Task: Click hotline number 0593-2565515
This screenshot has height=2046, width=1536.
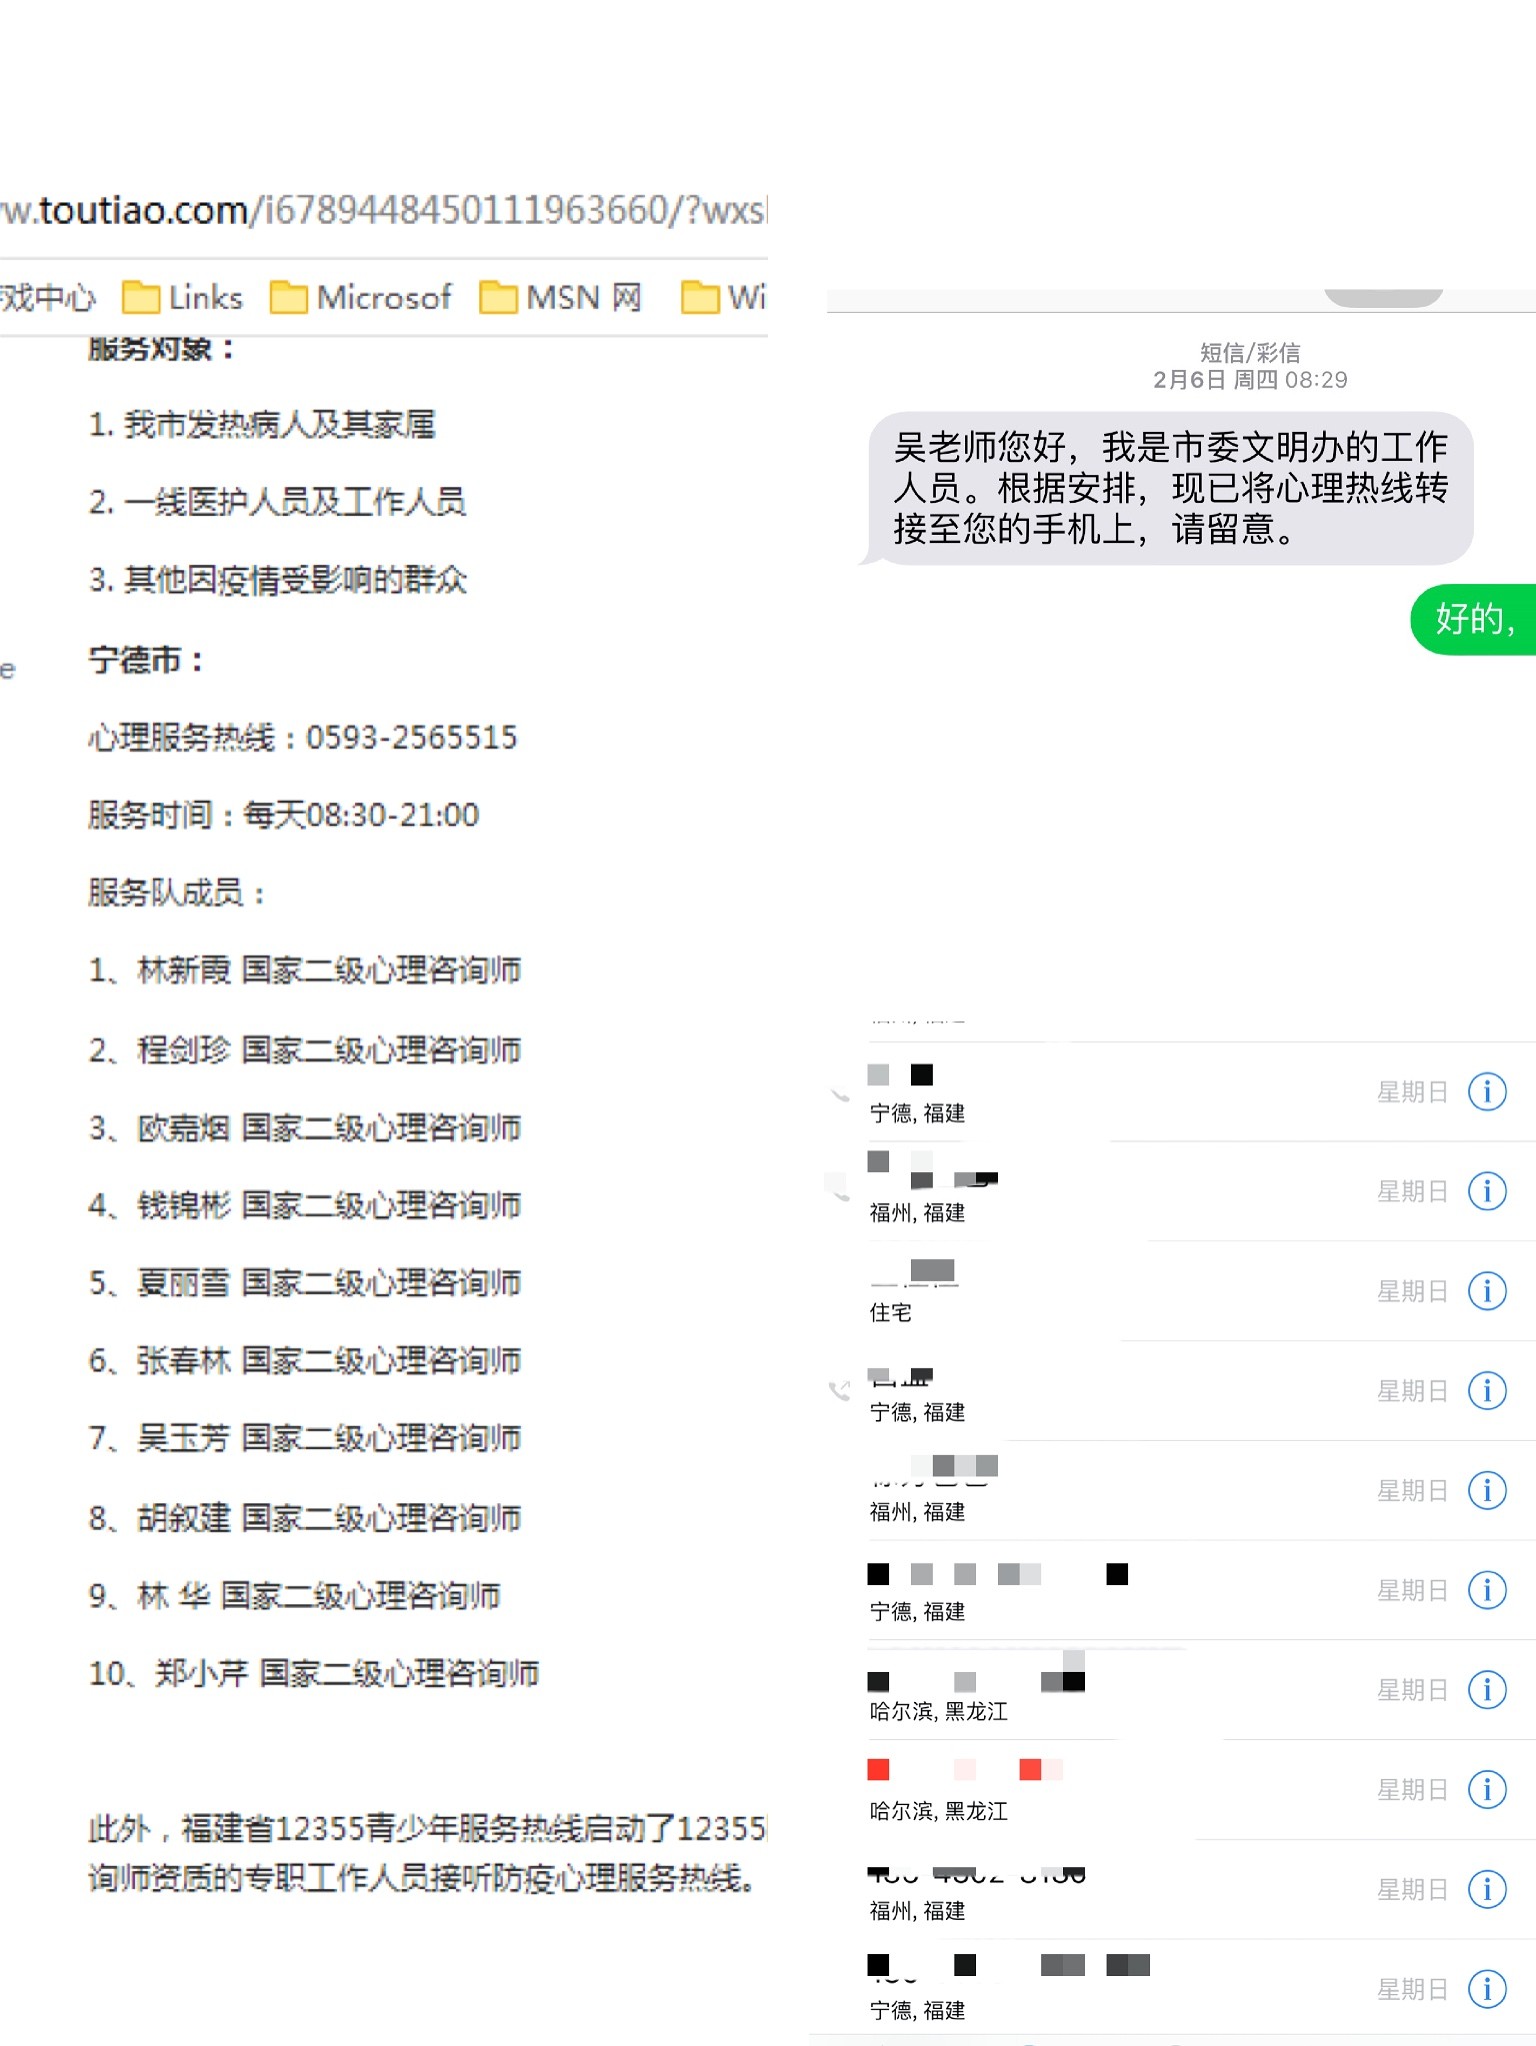Action: pos(411,737)
